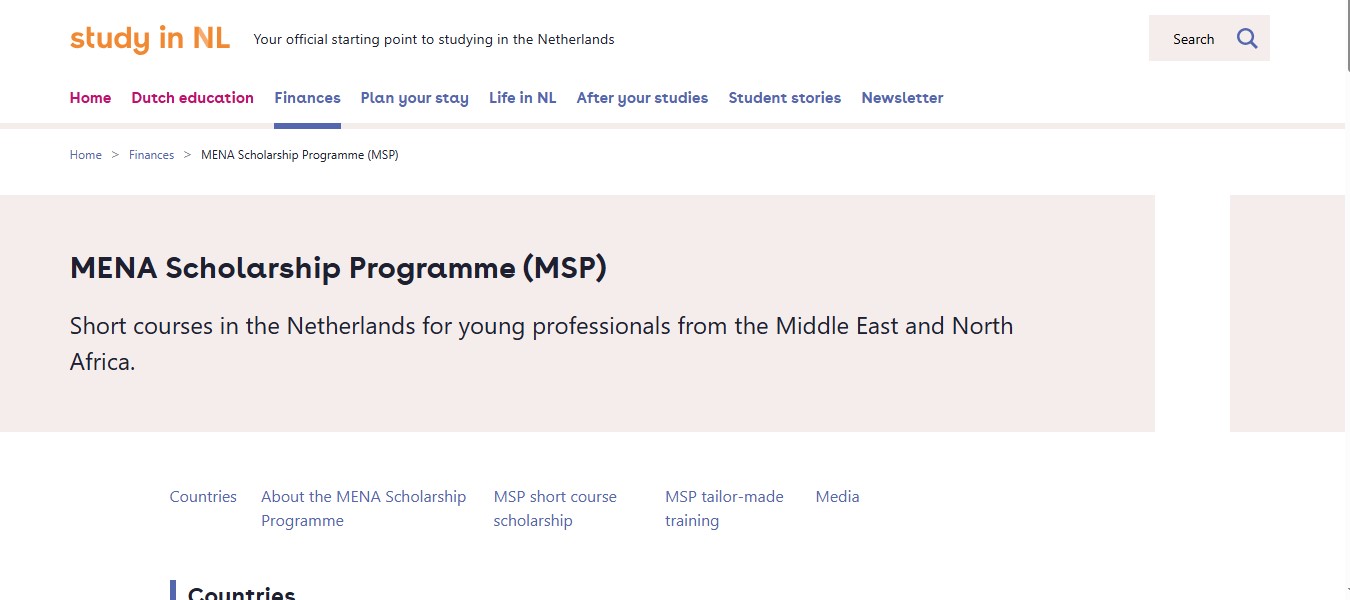Click the Countries section heading

pyautogui.click(x=241, y=593)
